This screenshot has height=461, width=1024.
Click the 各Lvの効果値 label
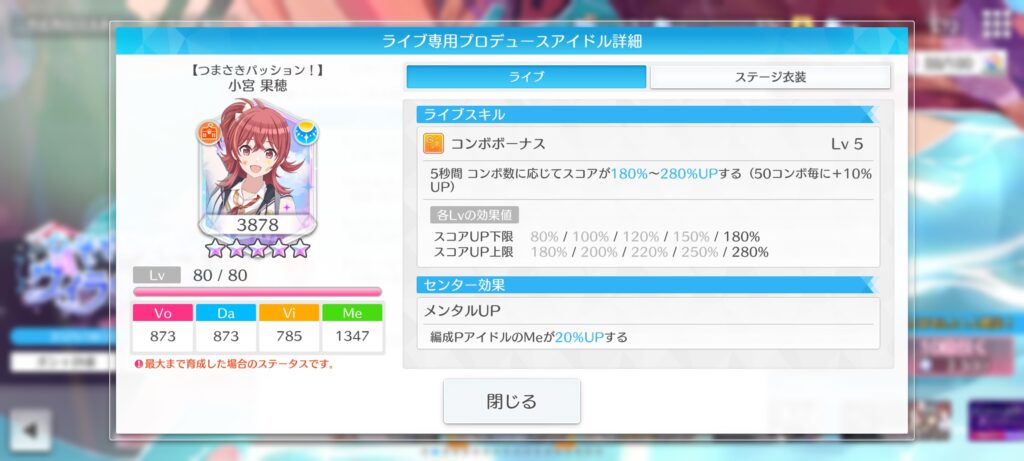474,215
